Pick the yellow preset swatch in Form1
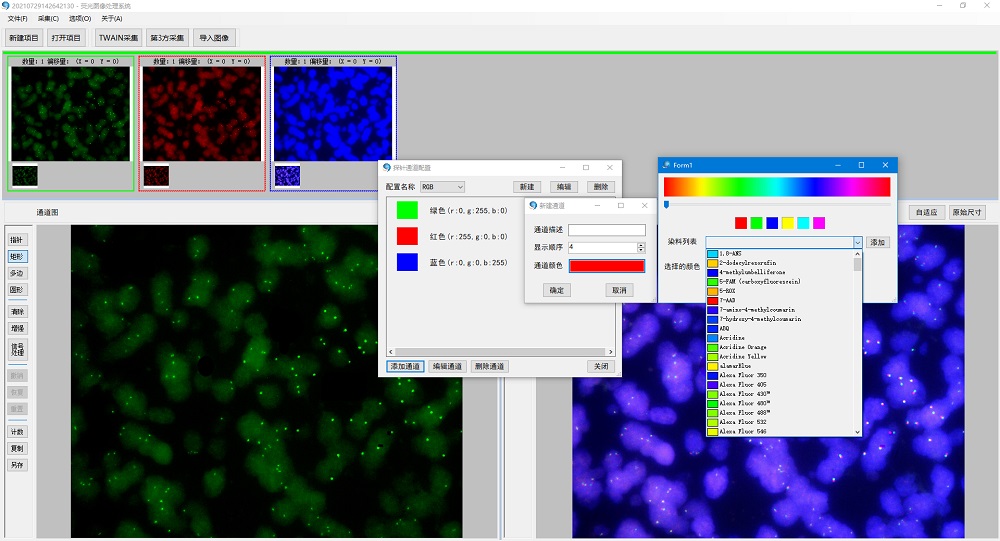Viewport: 1000px width, 541px height. [788, 223]
